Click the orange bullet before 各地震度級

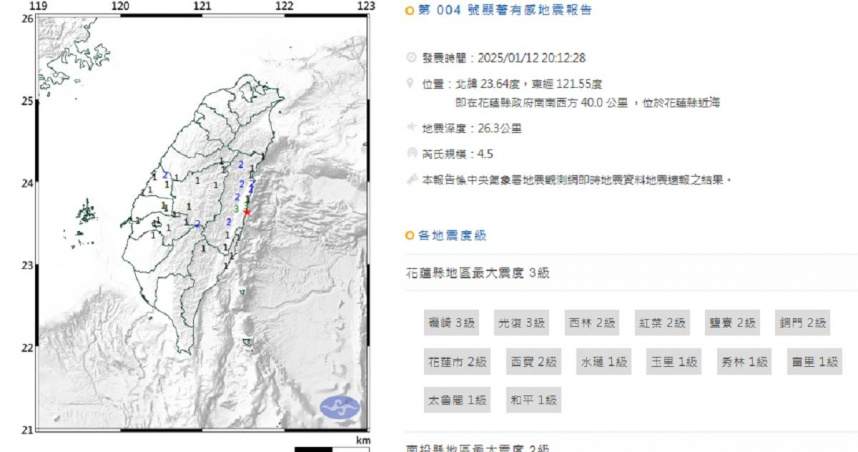point(409,236)
